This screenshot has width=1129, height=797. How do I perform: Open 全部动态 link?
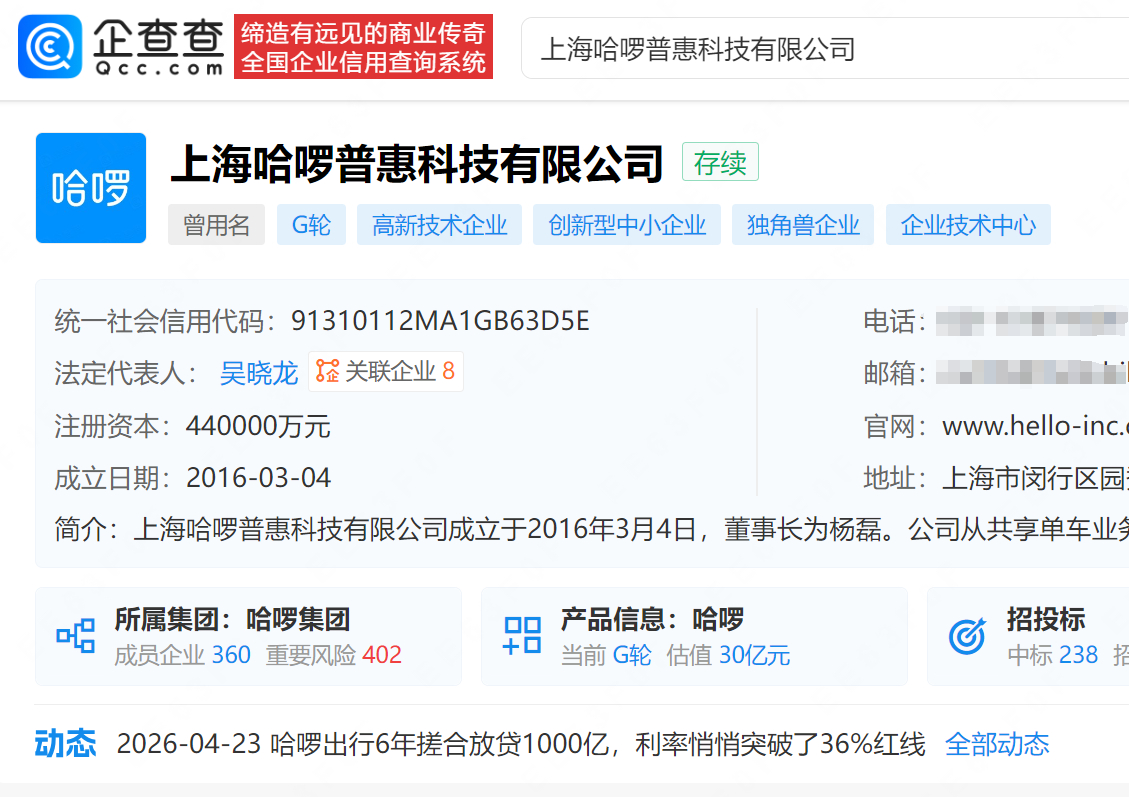997,744
